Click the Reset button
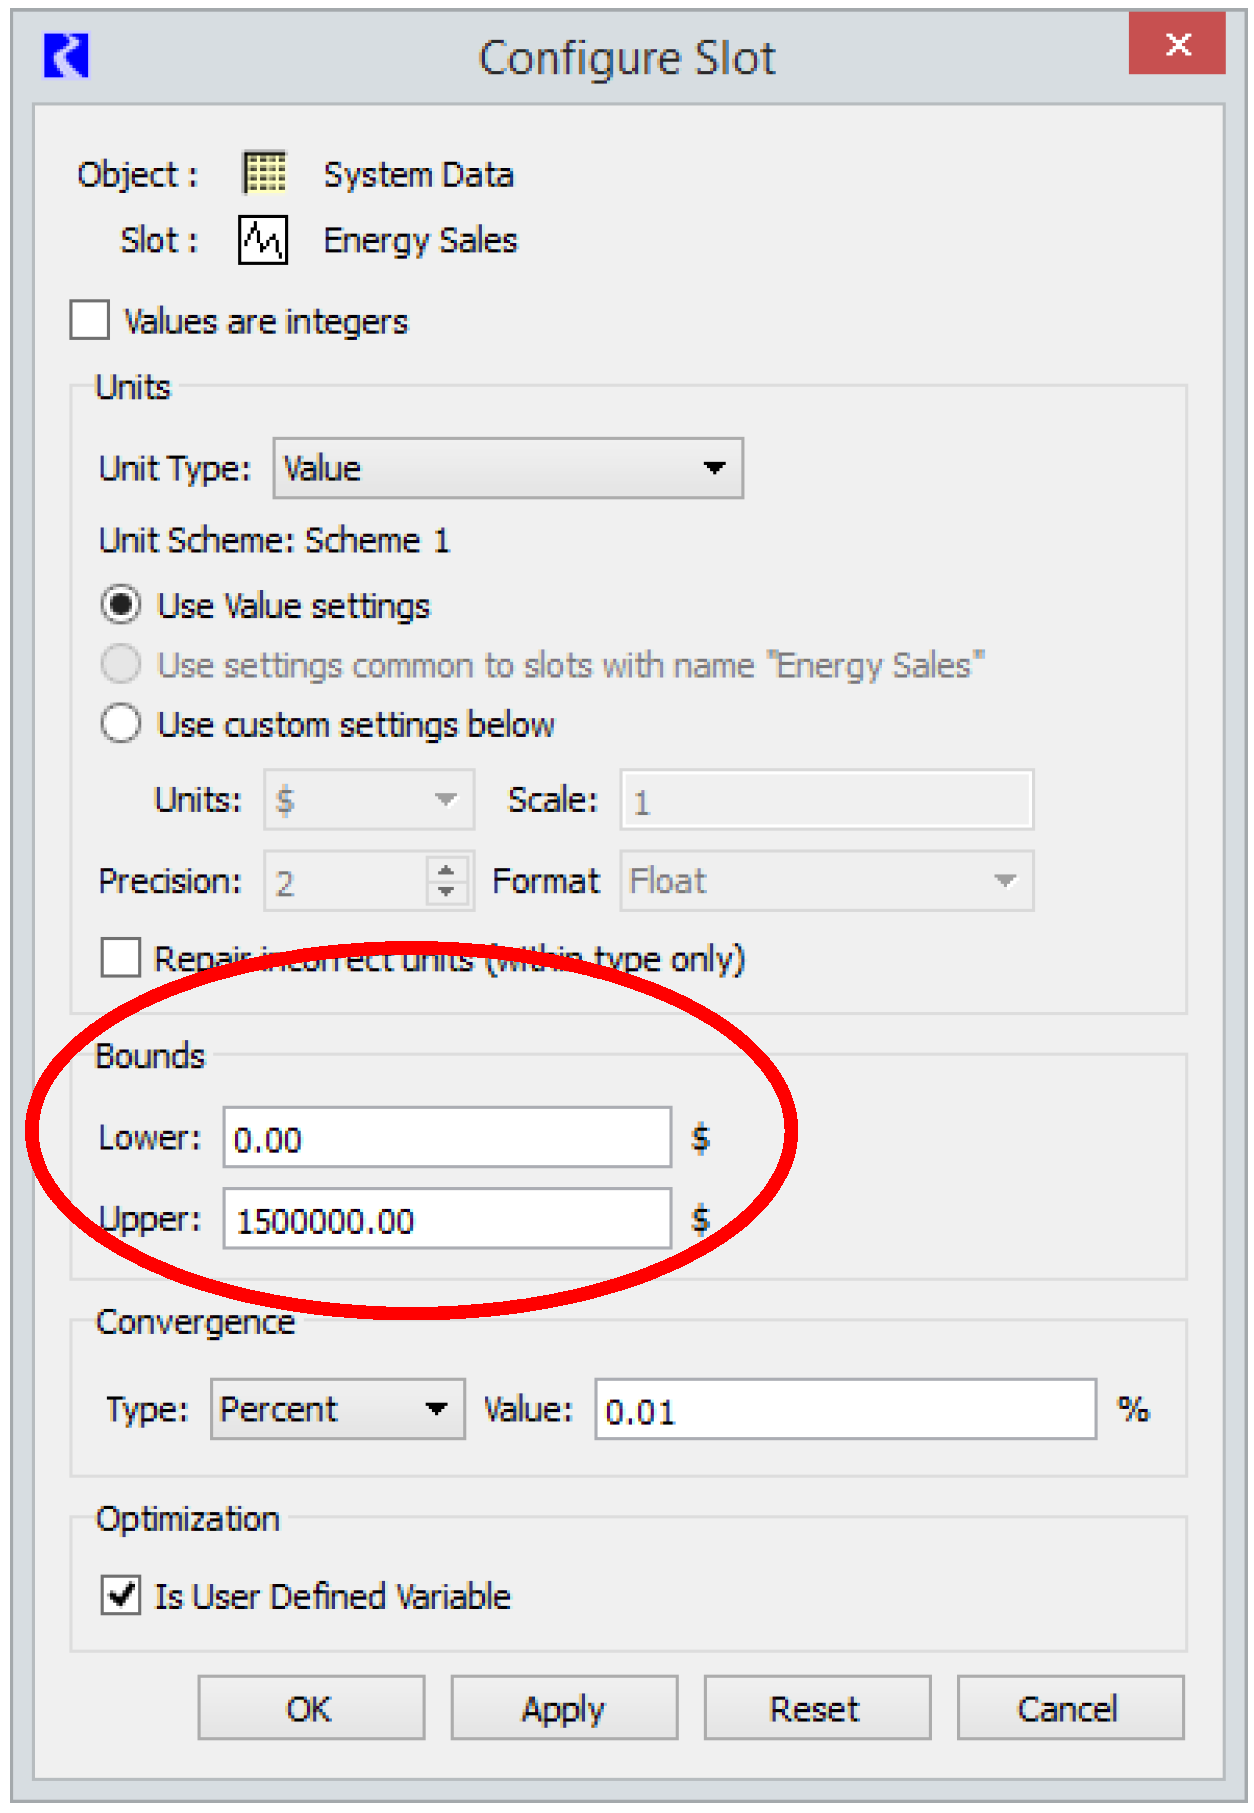 [x=816, y=1708]
